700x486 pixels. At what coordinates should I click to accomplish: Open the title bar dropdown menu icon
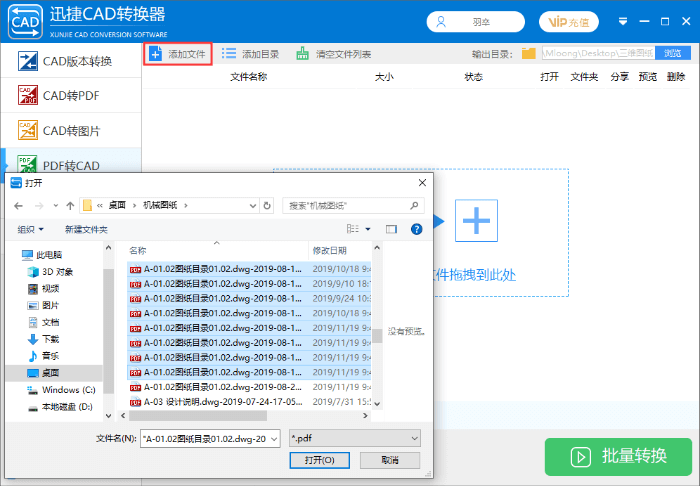(x=623, y=21)
